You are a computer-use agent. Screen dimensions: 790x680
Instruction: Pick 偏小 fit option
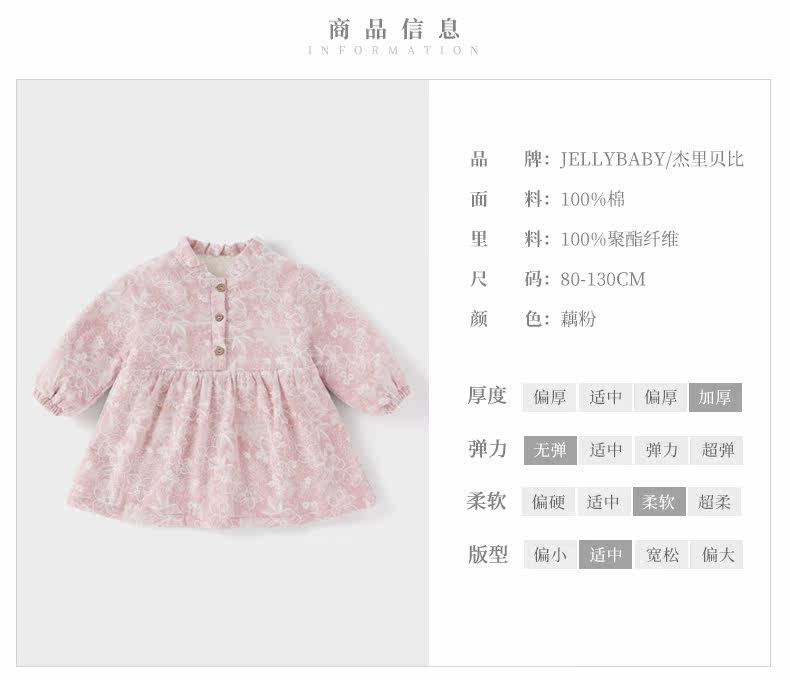550,555
